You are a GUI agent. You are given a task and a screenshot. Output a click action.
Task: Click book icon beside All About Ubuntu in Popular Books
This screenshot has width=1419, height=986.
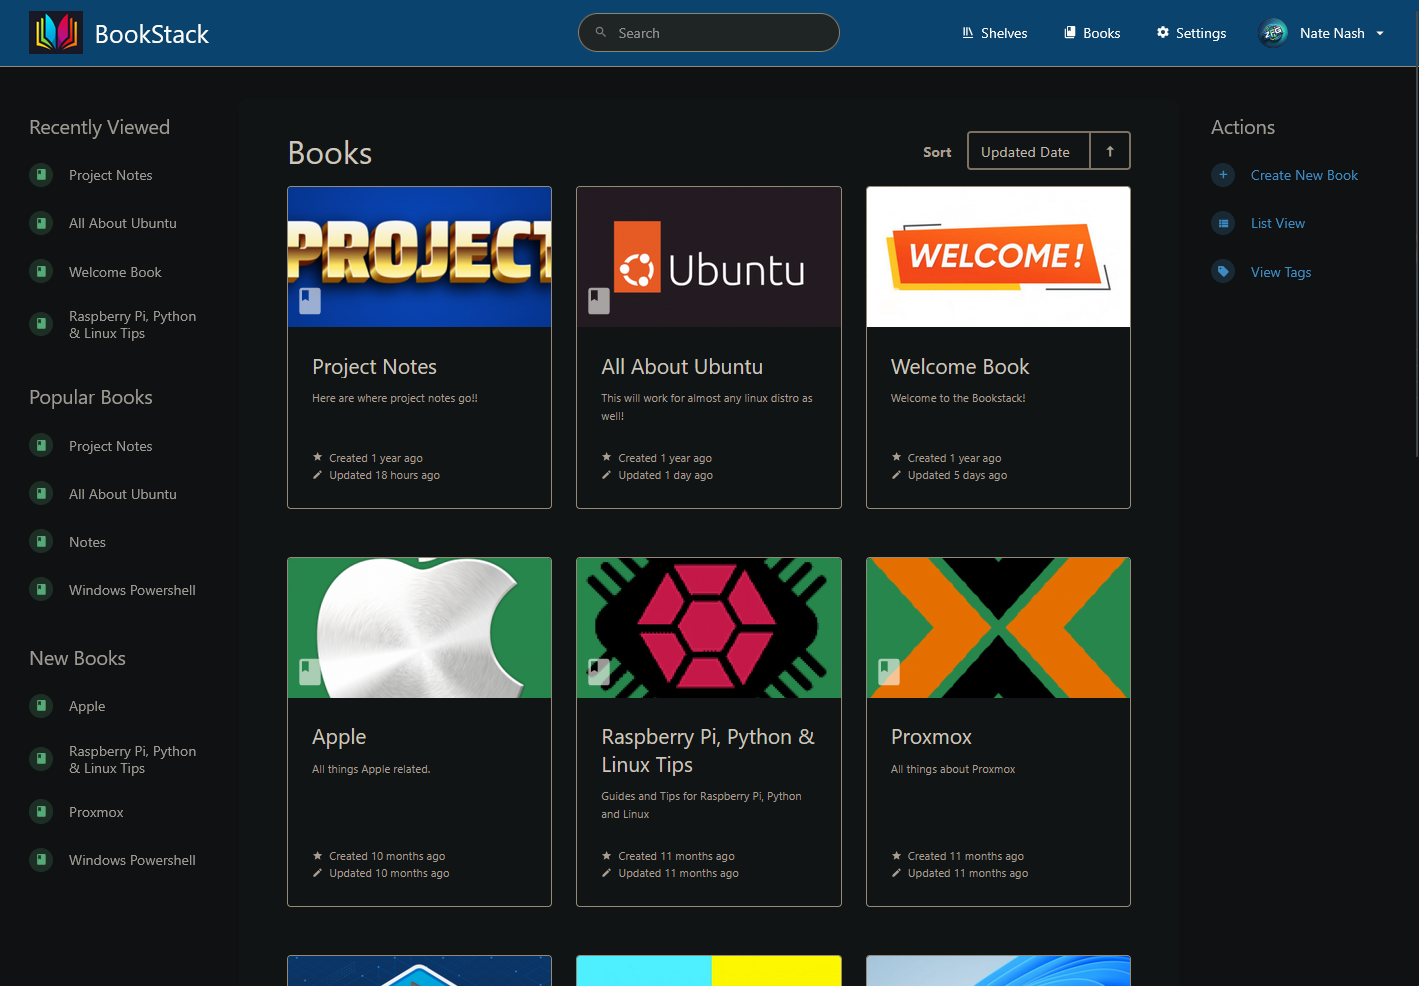coord(41,494)
